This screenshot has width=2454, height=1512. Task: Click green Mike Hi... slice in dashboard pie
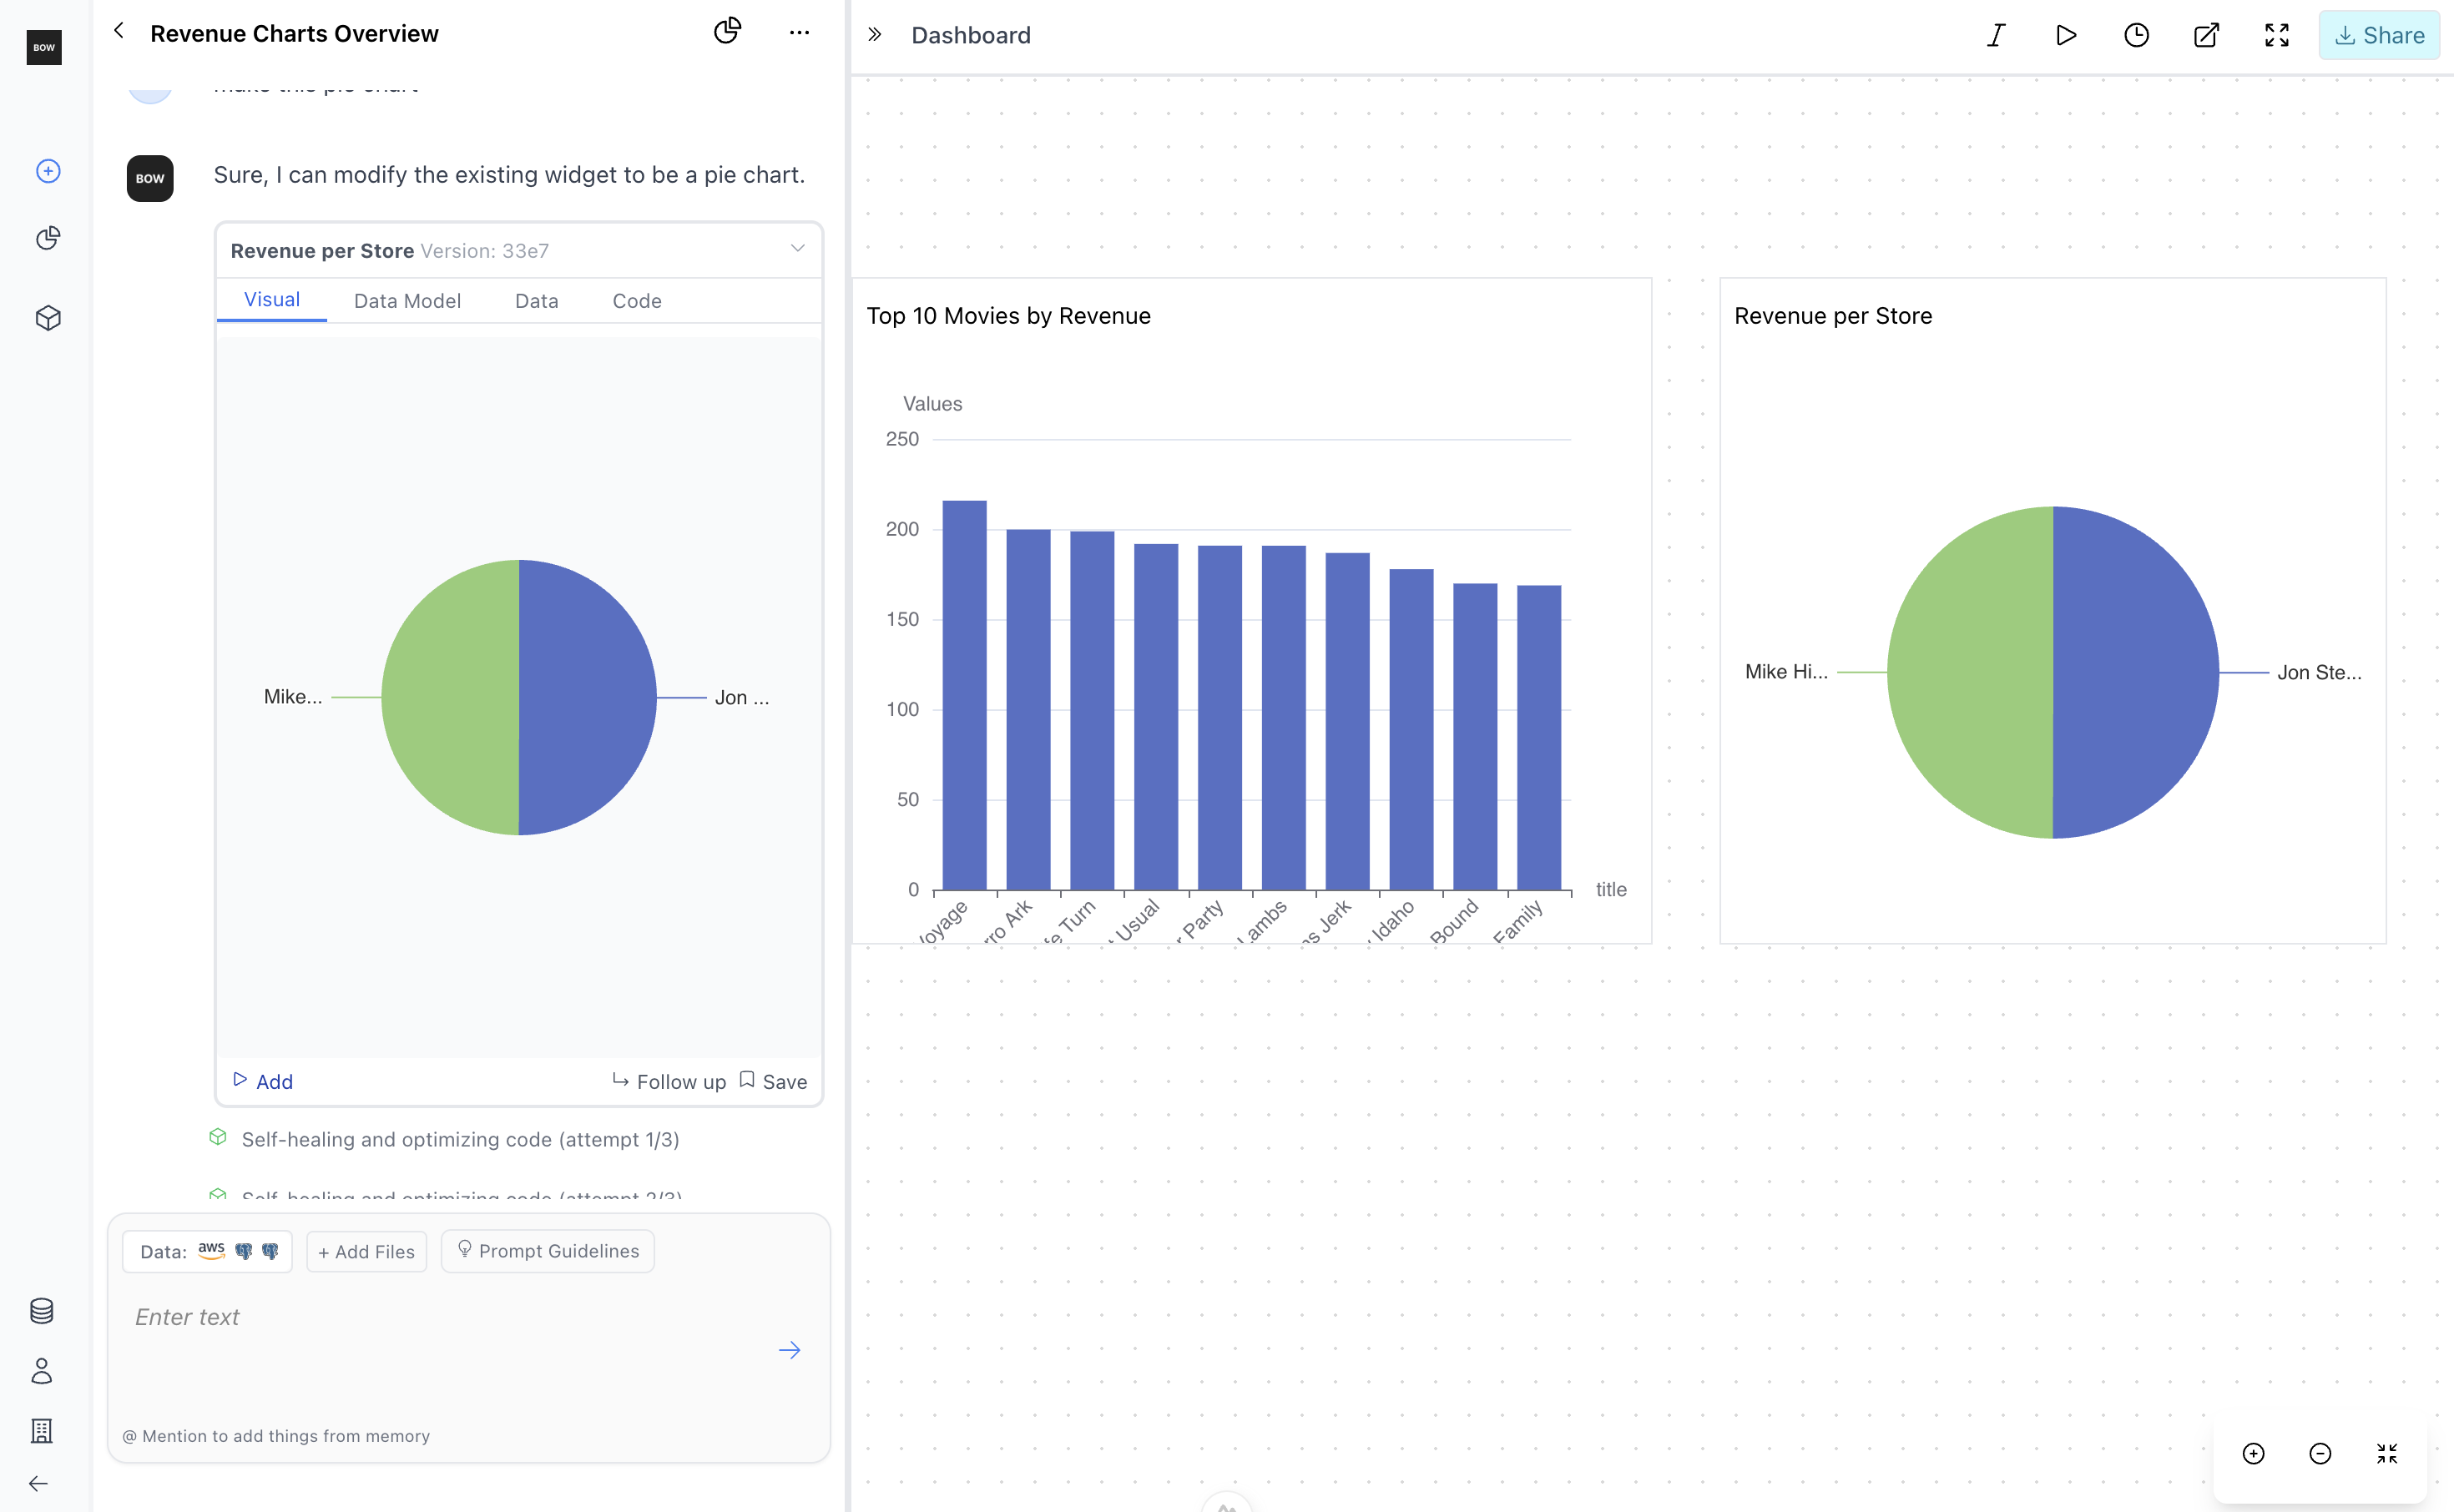1970,672
